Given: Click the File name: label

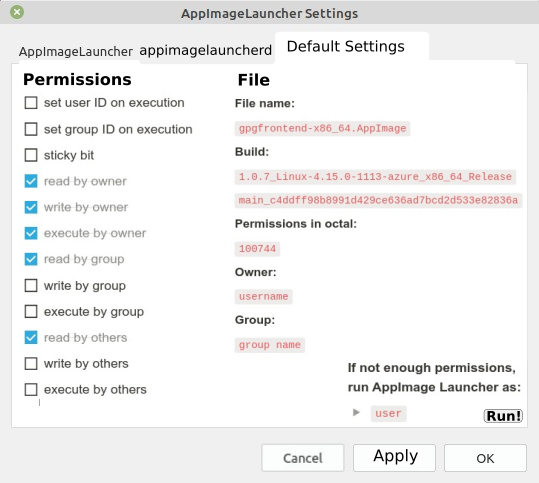Looking at the screenshot, I should click(x=265, y=103).
